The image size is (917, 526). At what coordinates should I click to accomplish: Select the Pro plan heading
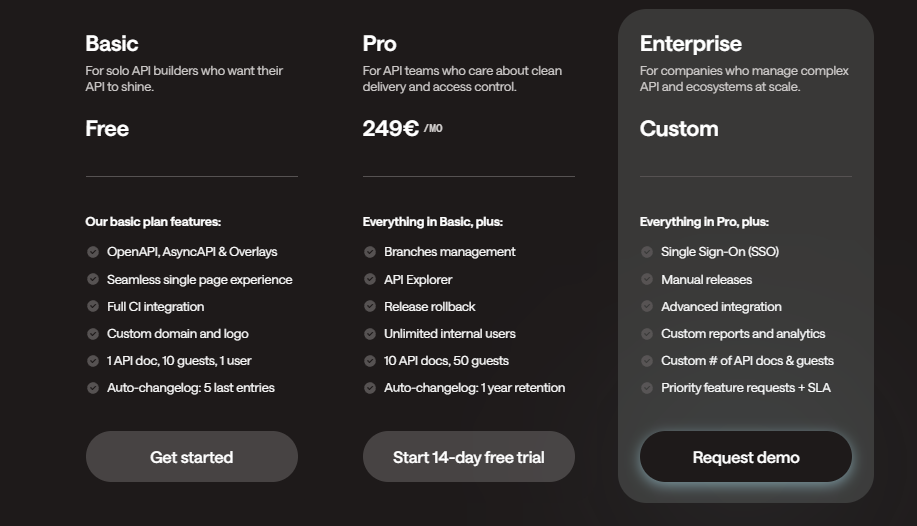tap(380, 44)
